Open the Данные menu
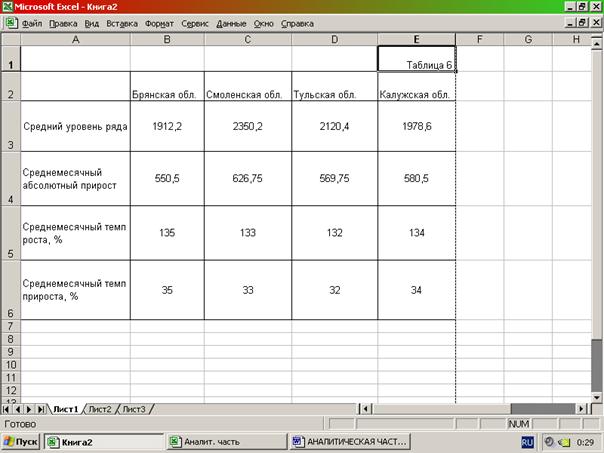Screen dimensions: 604x453 click(x=231, y=21)
